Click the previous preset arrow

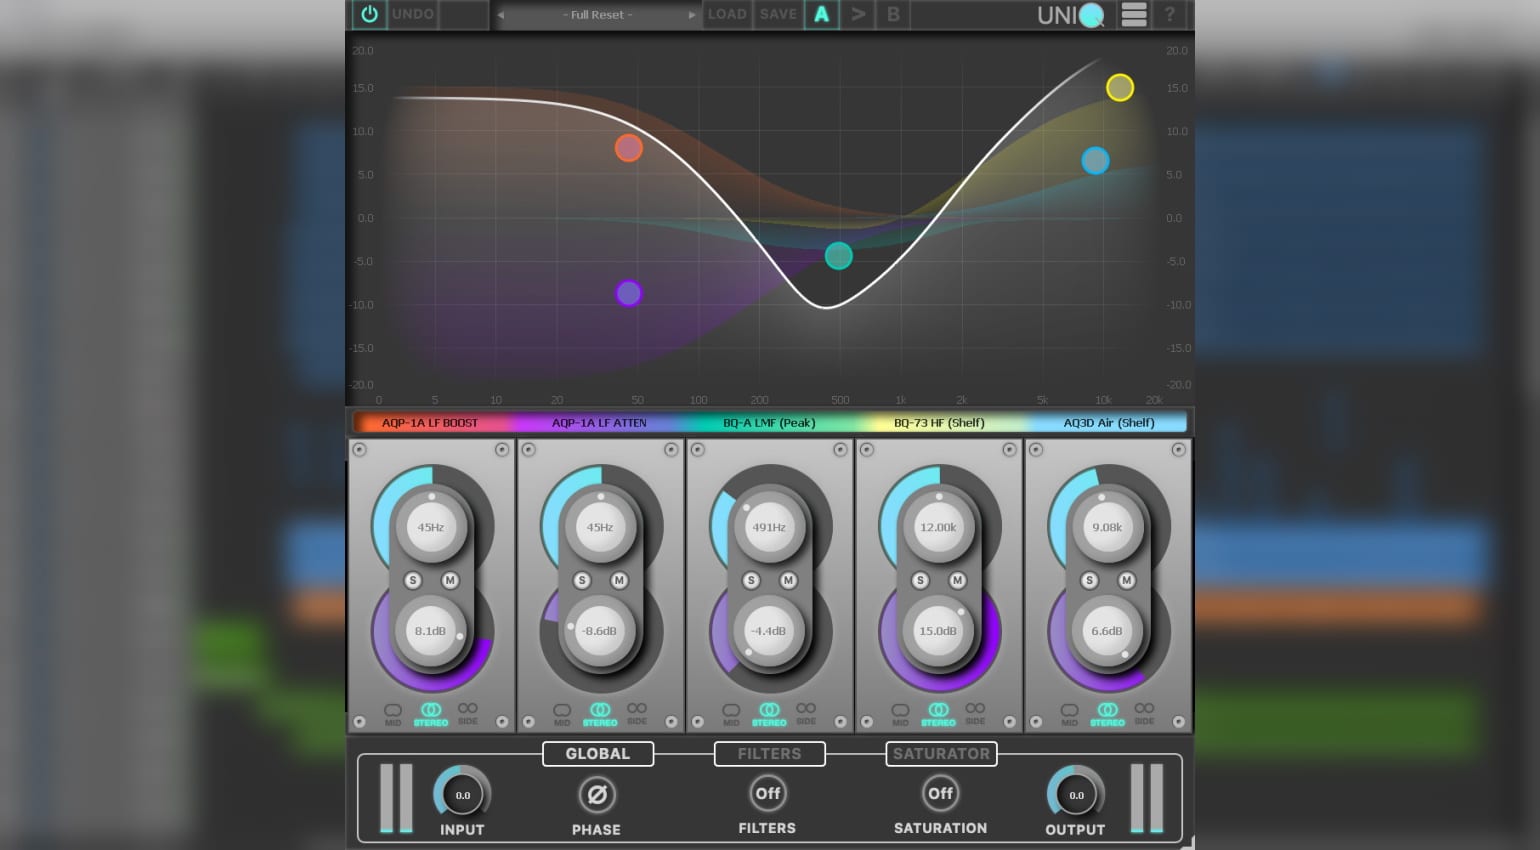(x=503, y=14)
